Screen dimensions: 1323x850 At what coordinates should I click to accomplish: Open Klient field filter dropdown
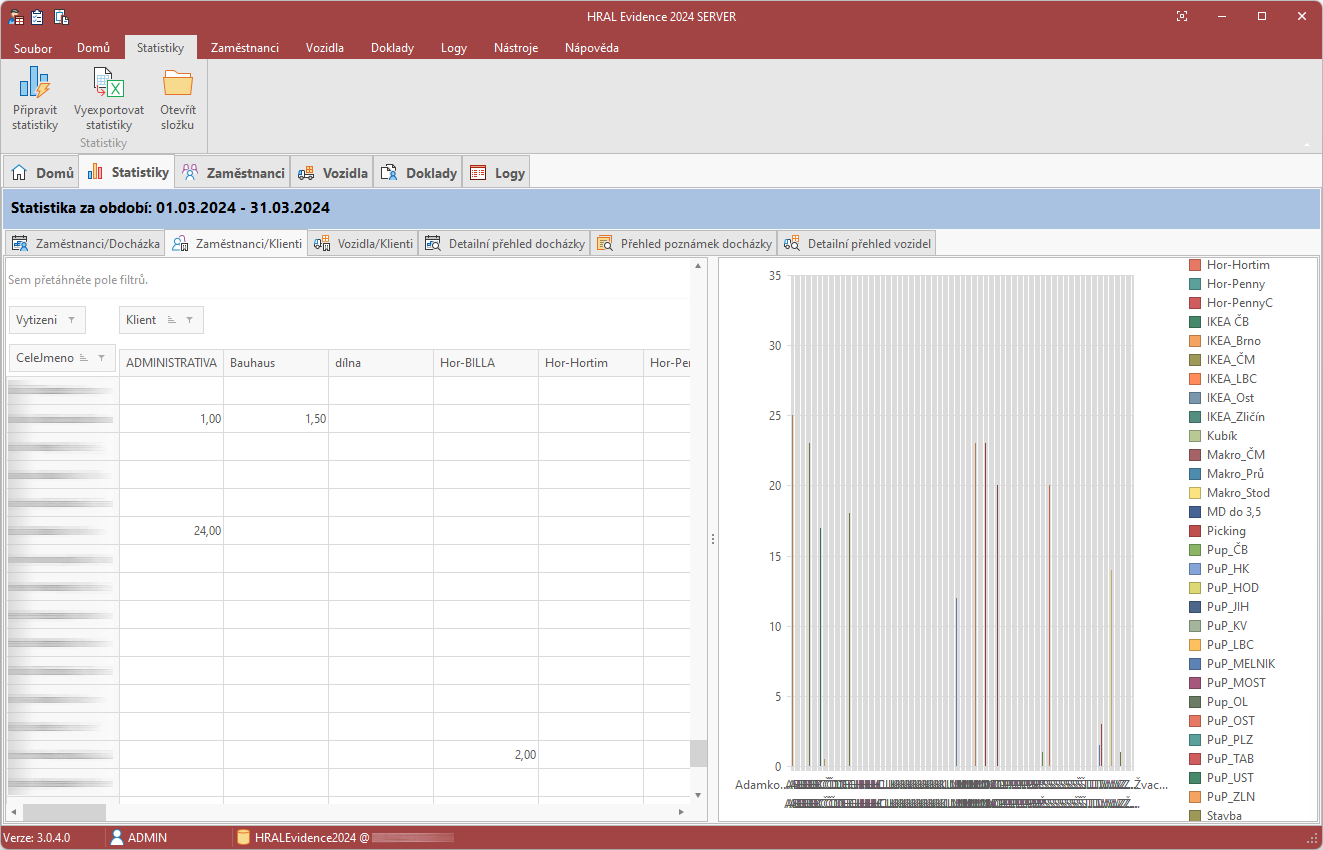coord(188,320)
